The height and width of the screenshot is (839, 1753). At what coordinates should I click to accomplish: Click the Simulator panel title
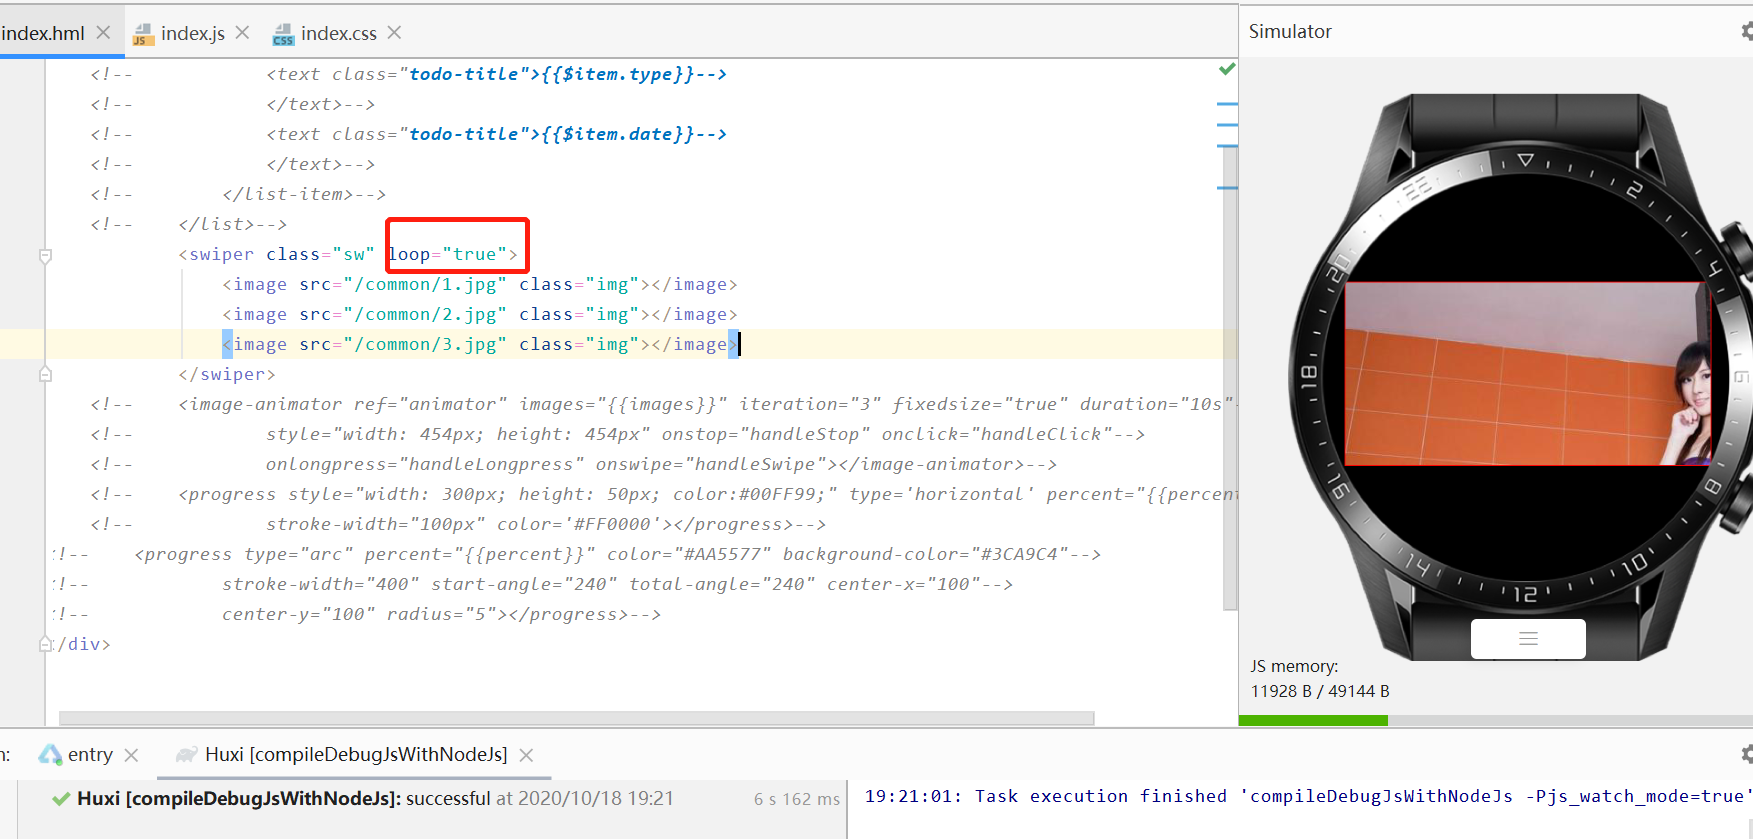click(x=1290, y=31)
